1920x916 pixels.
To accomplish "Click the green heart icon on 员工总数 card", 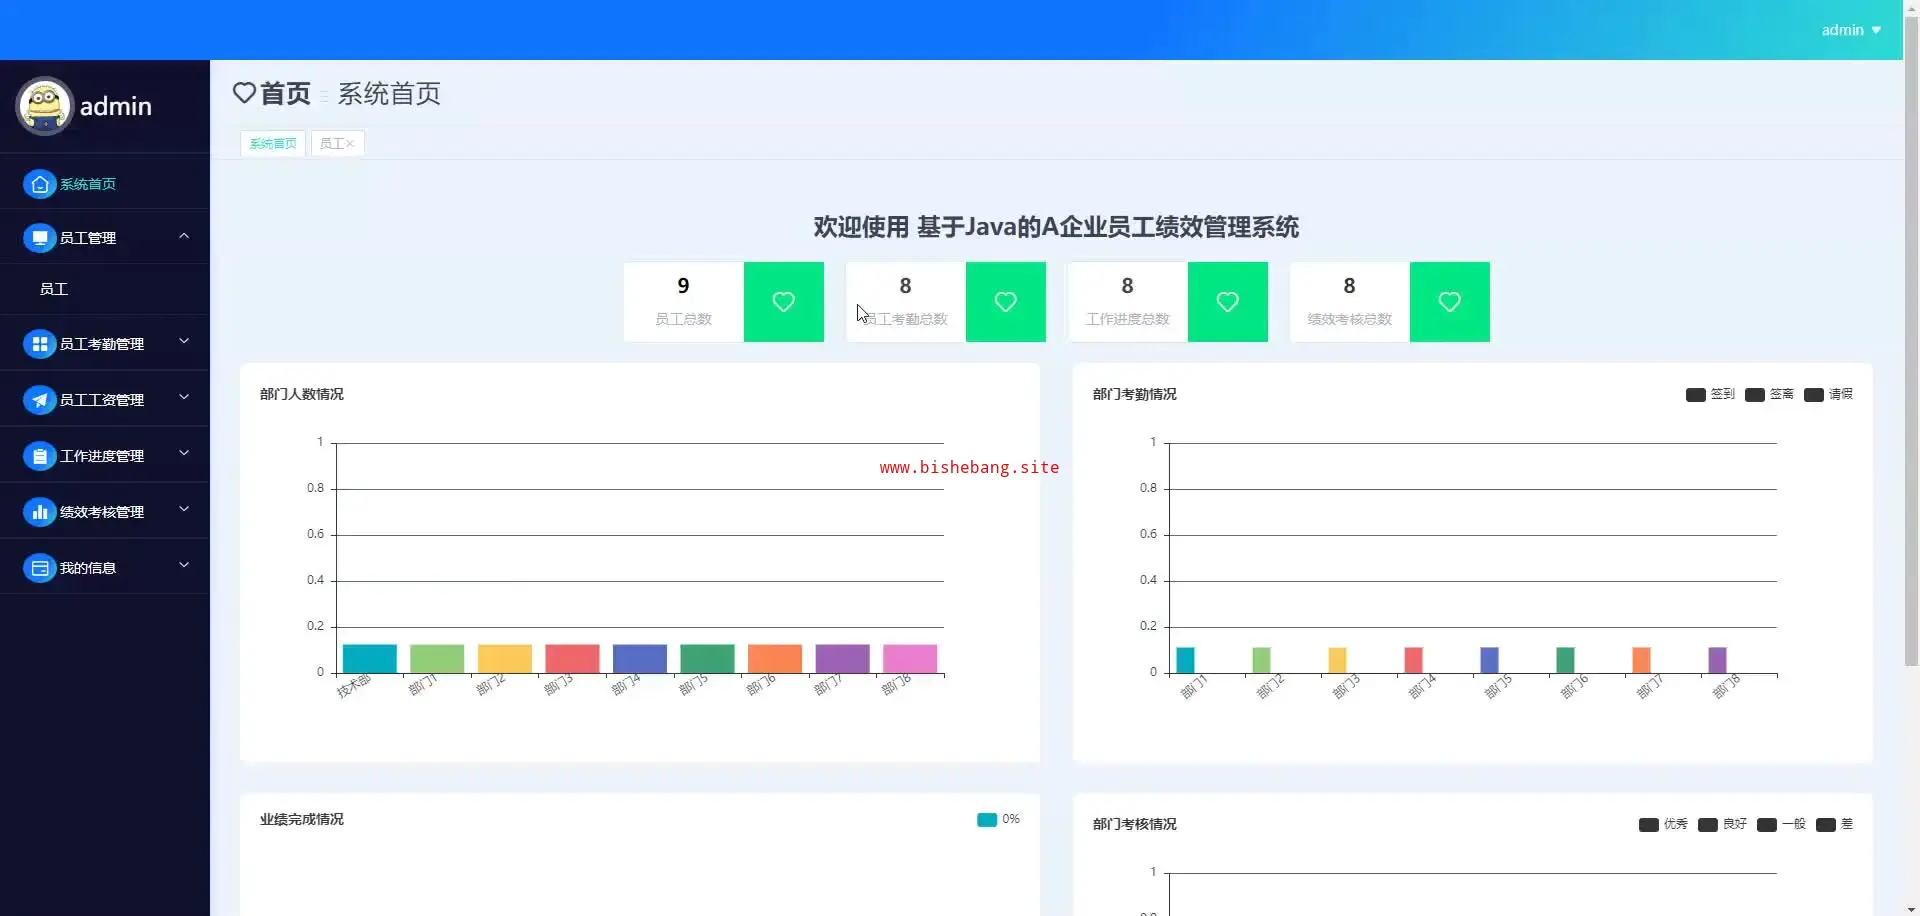I will (x=784, y=302).
